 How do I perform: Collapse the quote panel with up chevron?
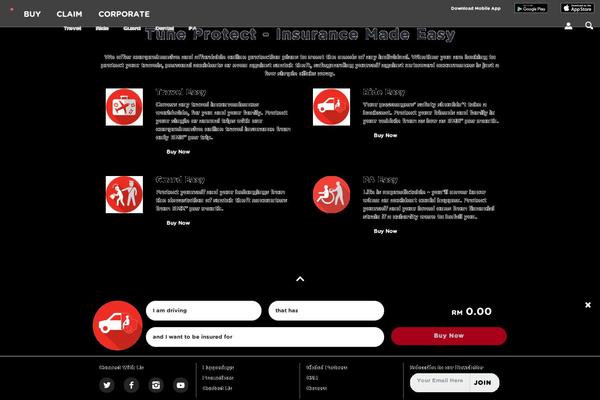[x=300, y=279]
